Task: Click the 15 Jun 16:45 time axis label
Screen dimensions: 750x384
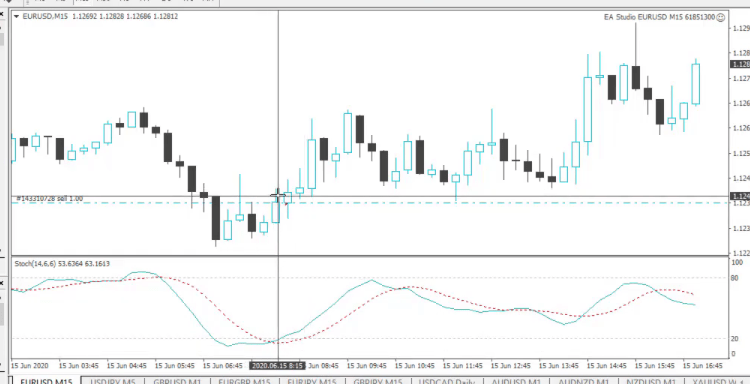Action: point(703,366)
